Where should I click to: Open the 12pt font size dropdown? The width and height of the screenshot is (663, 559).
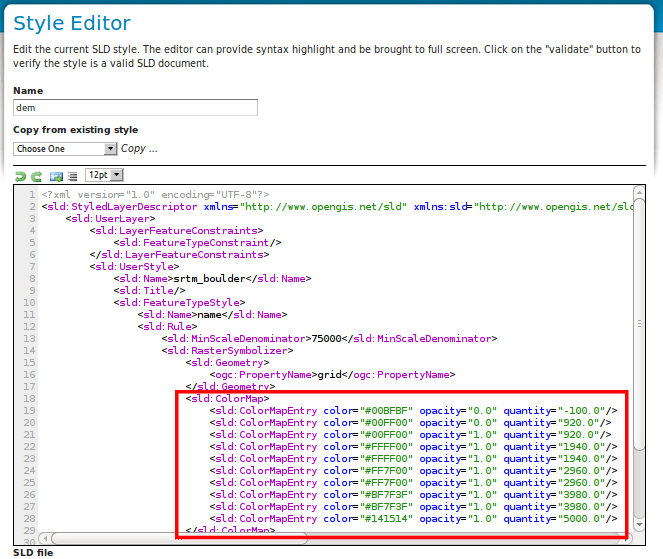[x=104, y=175]
